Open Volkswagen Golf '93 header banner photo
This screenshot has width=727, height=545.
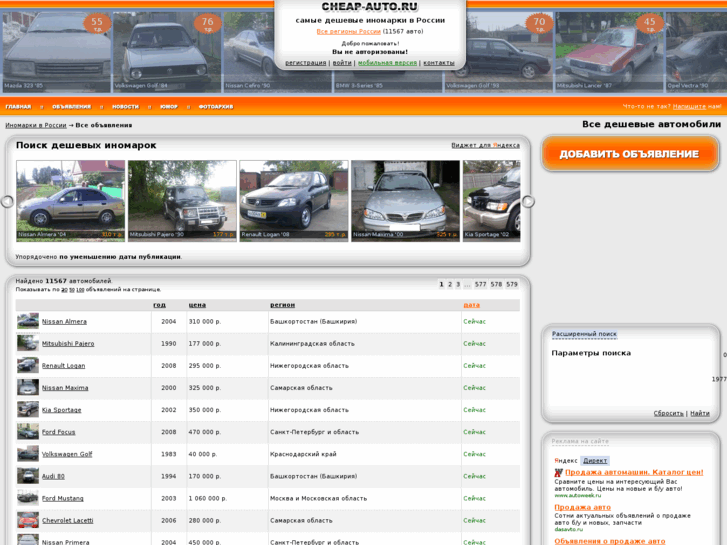click(x=499, y=52)
